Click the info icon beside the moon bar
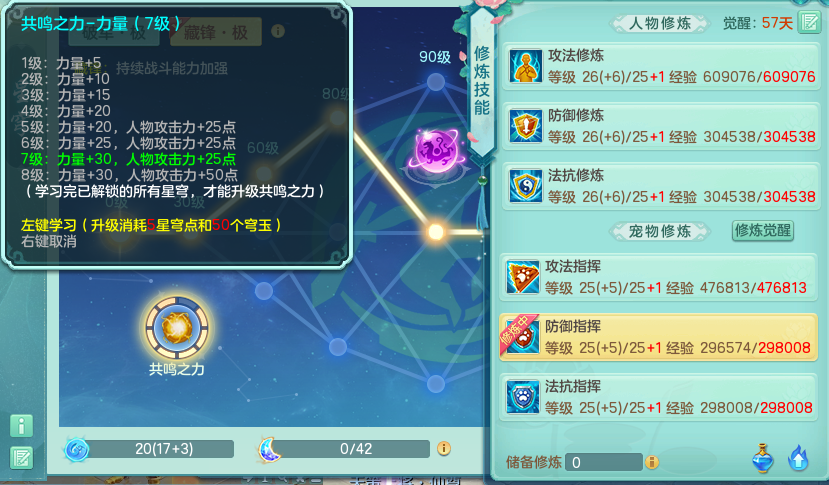The height and width of the screenshot is (485, 829). coord(444,449)
